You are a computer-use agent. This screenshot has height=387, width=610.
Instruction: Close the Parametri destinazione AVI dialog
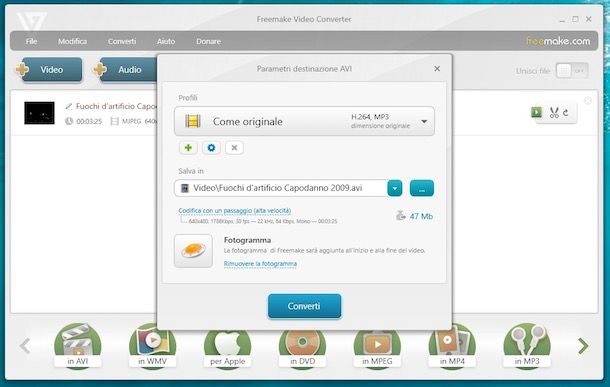(437, 68)
